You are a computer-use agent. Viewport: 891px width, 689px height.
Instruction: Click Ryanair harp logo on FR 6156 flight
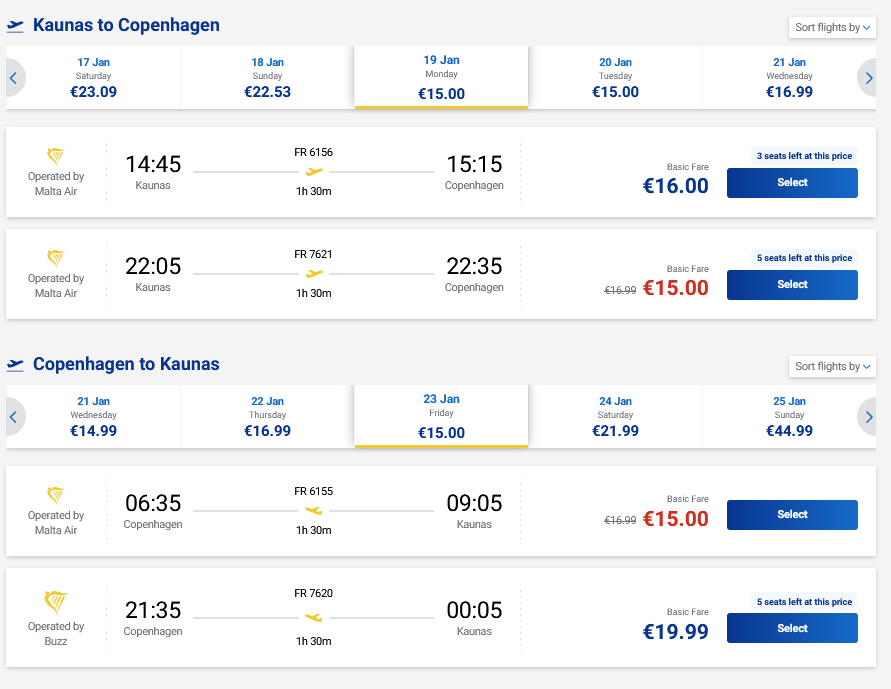coord(56,156)
